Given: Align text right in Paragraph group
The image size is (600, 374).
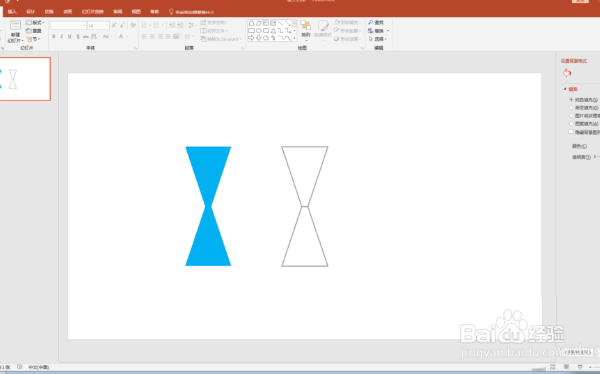Looking at the screenshot, I should point(160,36).
